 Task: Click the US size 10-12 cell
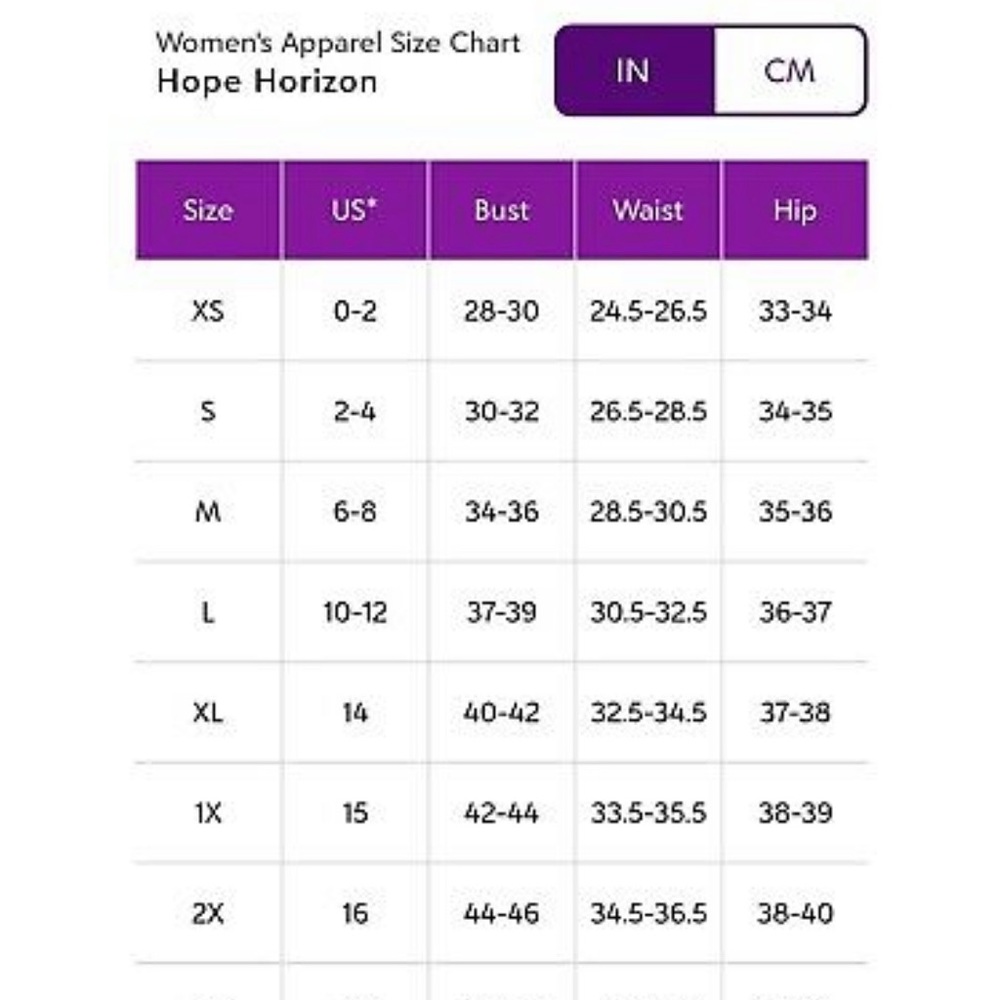pos(355,612)
